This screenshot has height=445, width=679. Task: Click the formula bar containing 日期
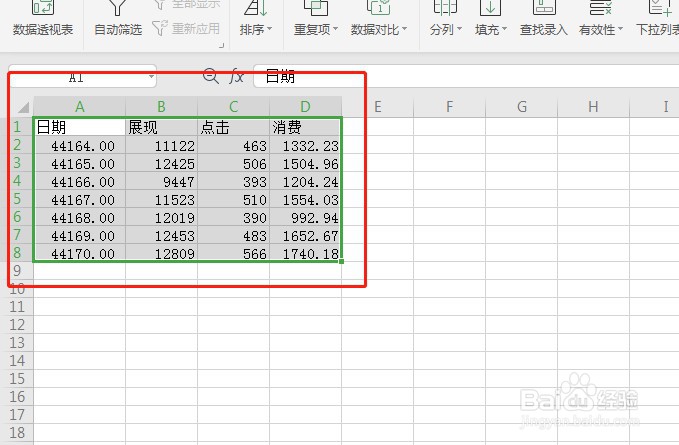pos(466,77)
